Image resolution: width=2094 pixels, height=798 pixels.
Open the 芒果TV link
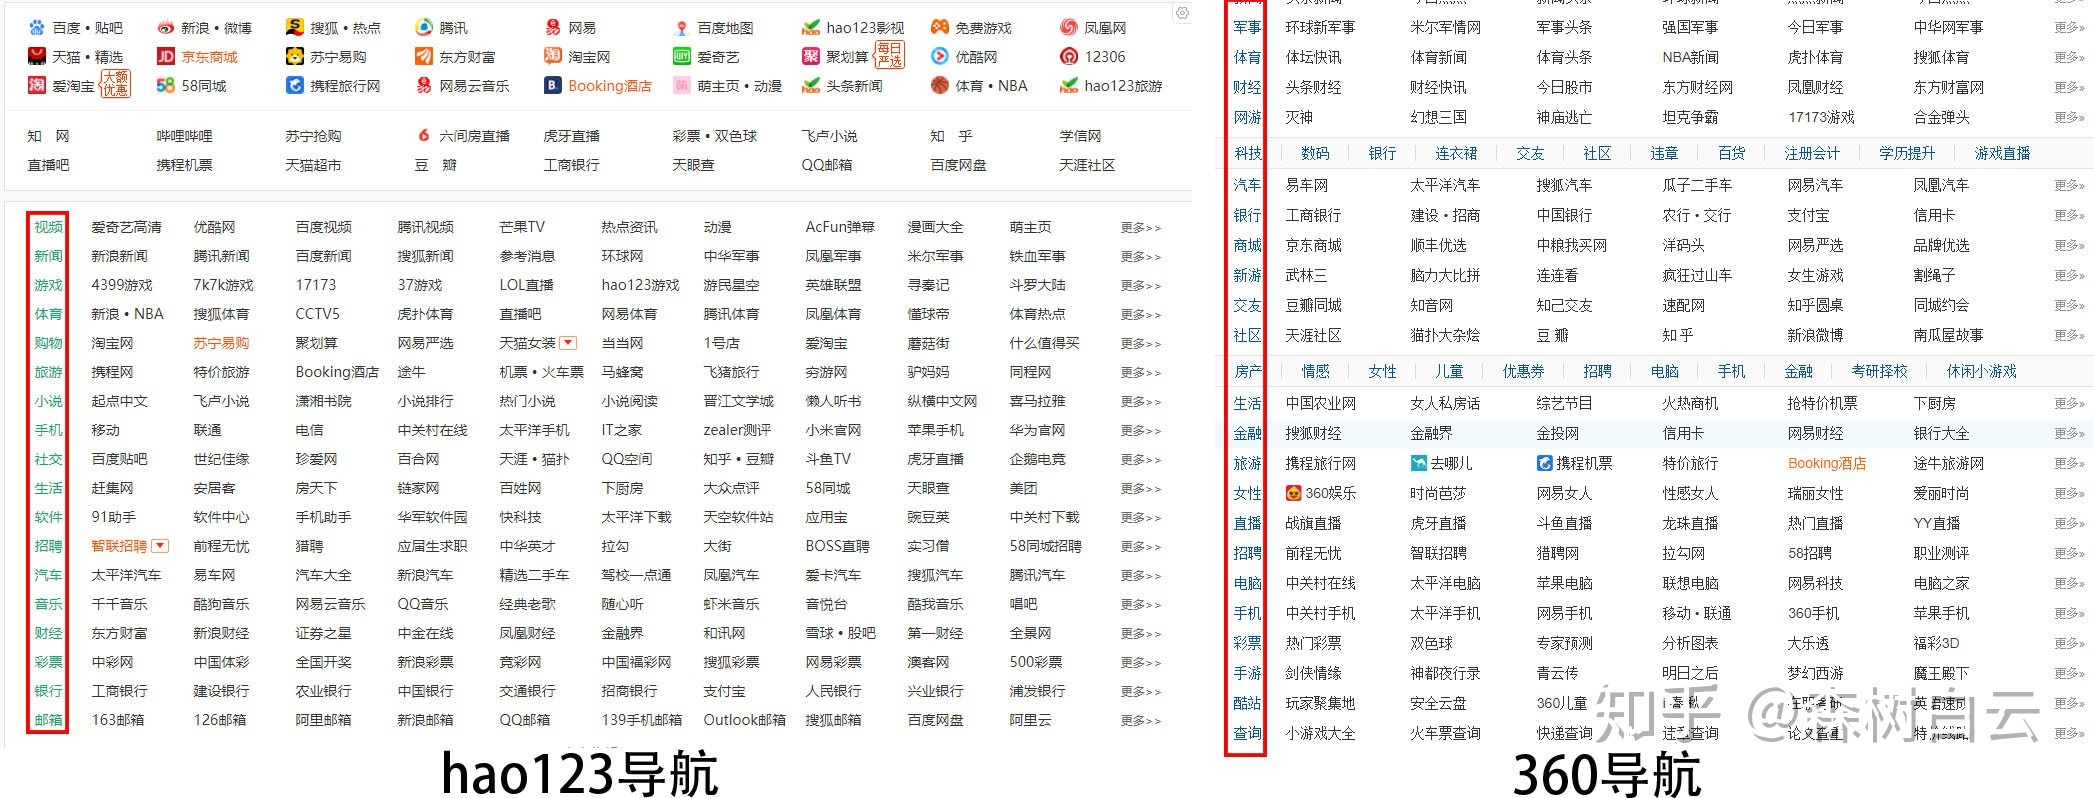point(522,227)
